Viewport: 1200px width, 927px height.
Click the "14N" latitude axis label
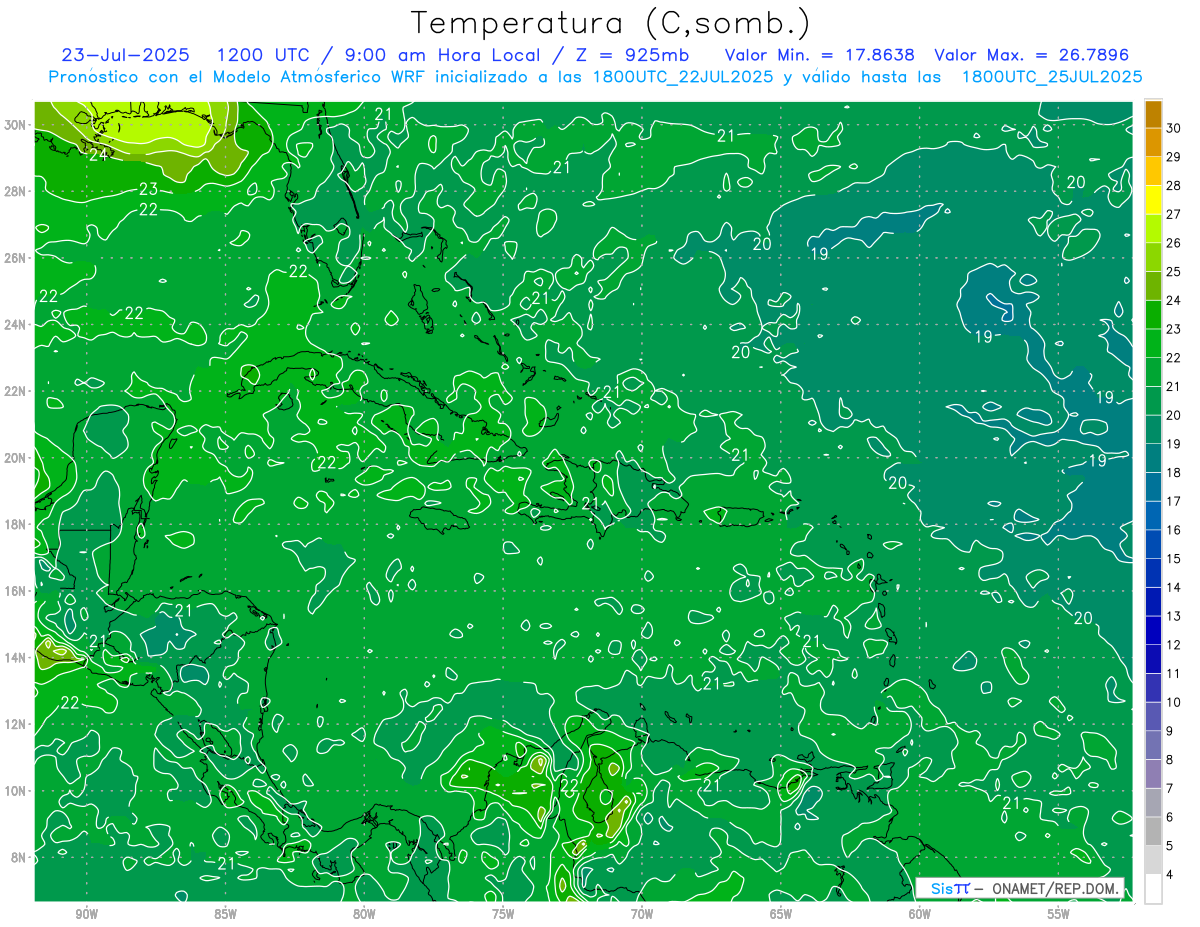click(x=16, y=657)
